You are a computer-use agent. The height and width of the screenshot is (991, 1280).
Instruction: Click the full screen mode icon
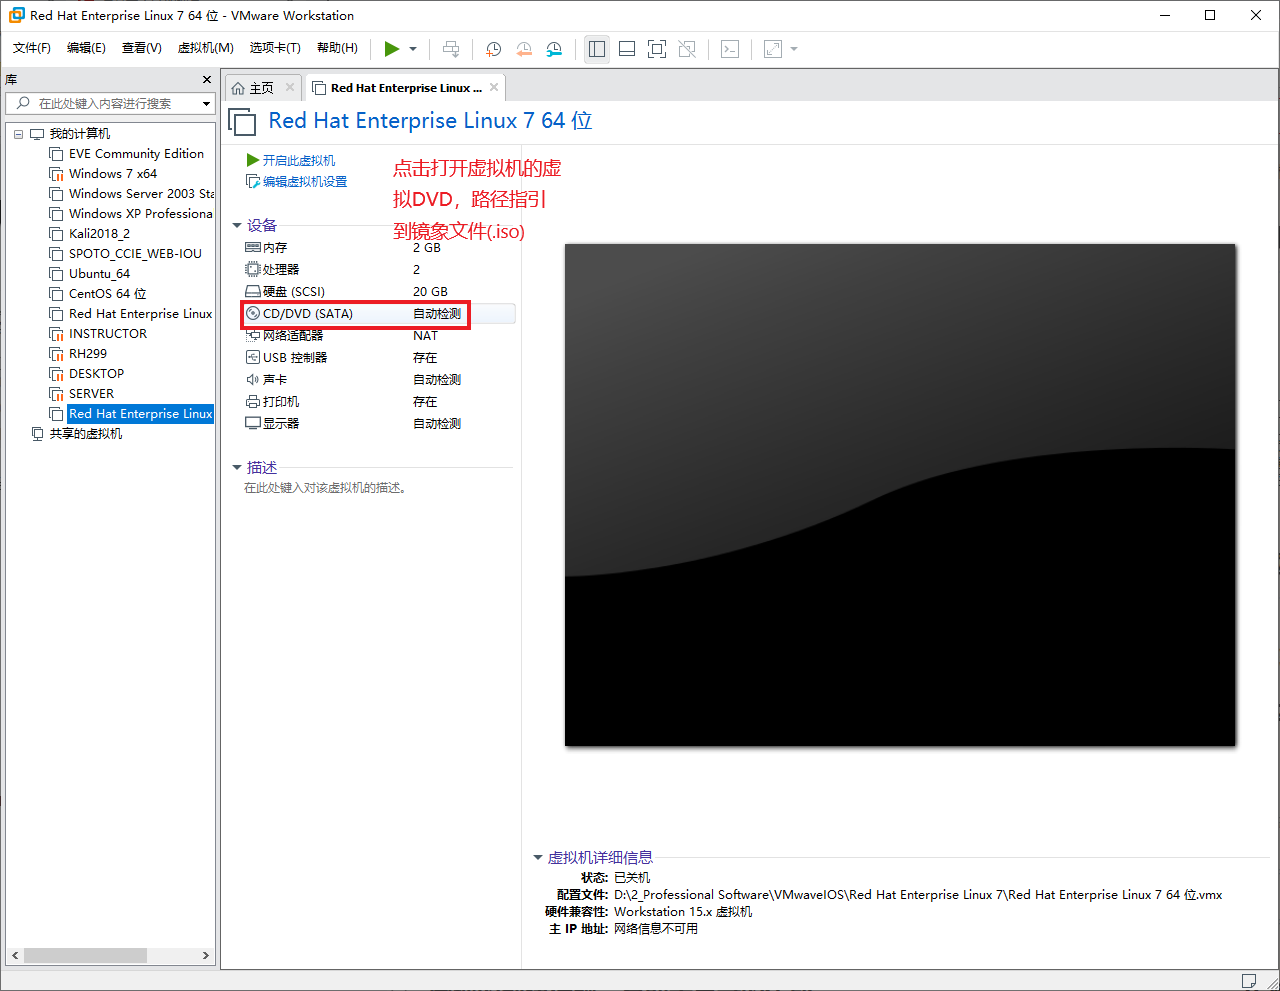(657, 49)
